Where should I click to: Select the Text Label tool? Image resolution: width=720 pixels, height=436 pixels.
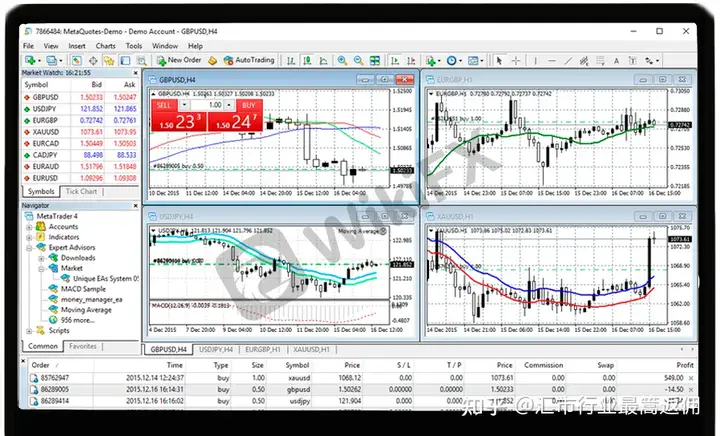(x=632, y=61)
